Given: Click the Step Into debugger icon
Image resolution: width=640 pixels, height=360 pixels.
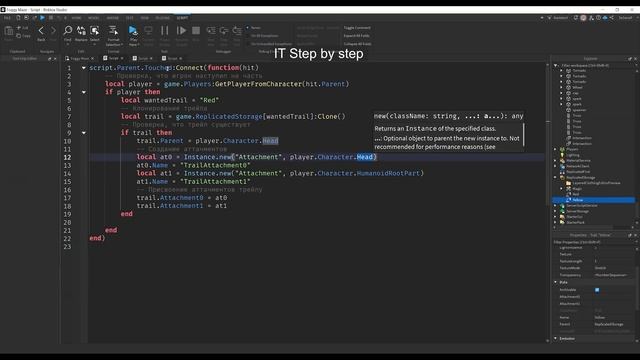Looking at the screenshot, I should pos(211,31).
